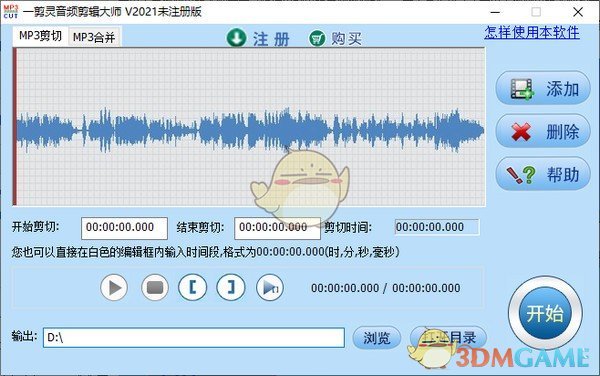This screenshot has width=600, height=376.
Task: Open the 帮助 help button
Action: point(543,174)
